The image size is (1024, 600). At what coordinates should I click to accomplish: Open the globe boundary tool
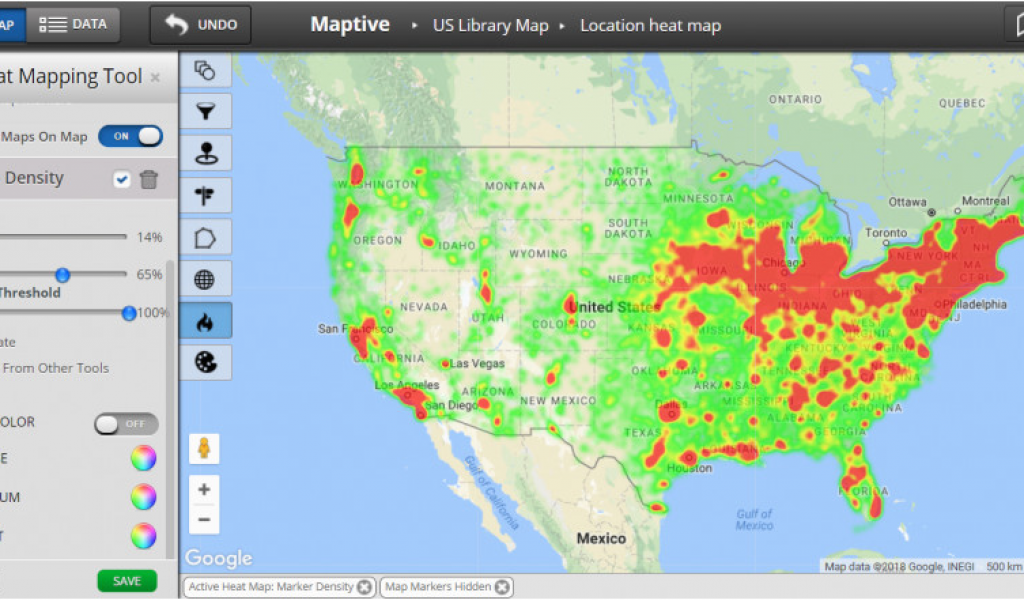tap(205, 279)
